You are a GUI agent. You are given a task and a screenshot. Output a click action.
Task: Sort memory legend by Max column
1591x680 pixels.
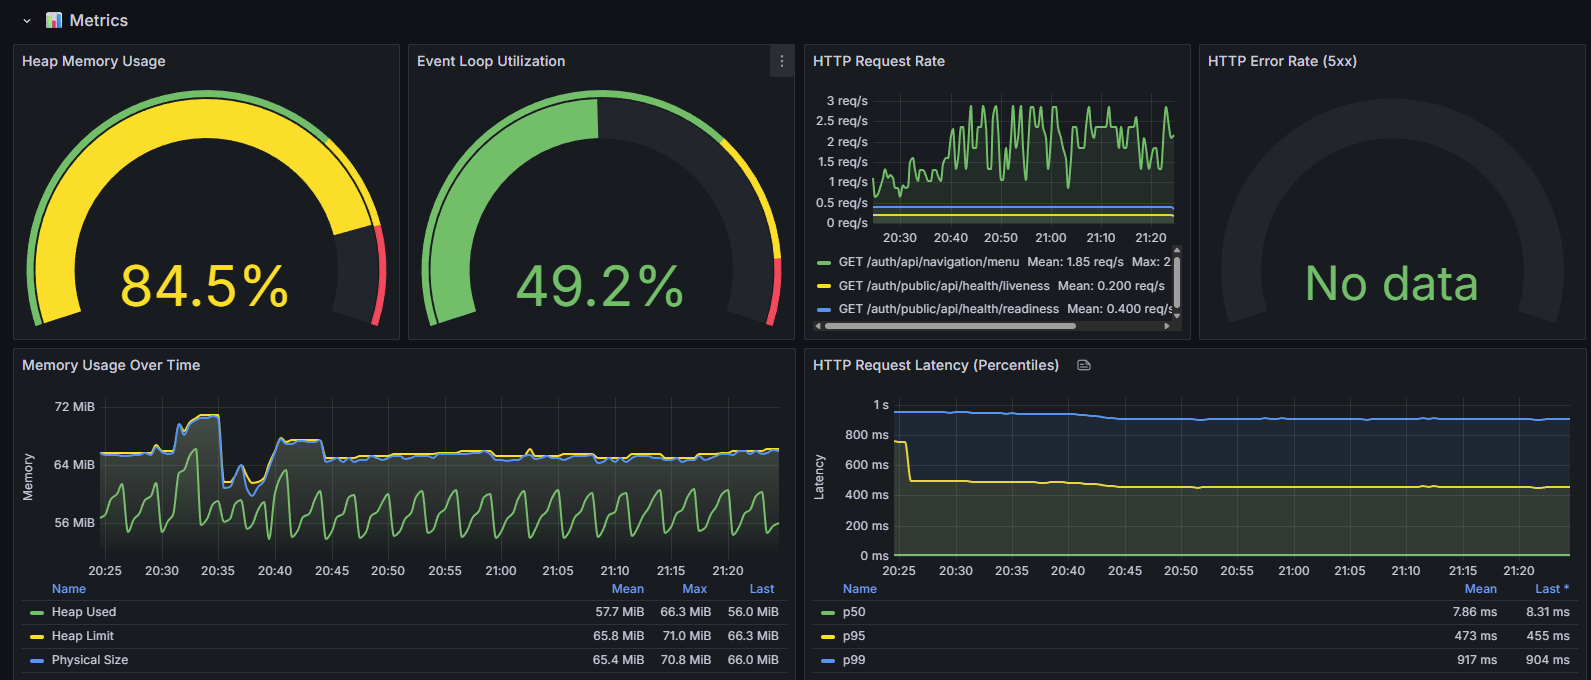point(695,589)
